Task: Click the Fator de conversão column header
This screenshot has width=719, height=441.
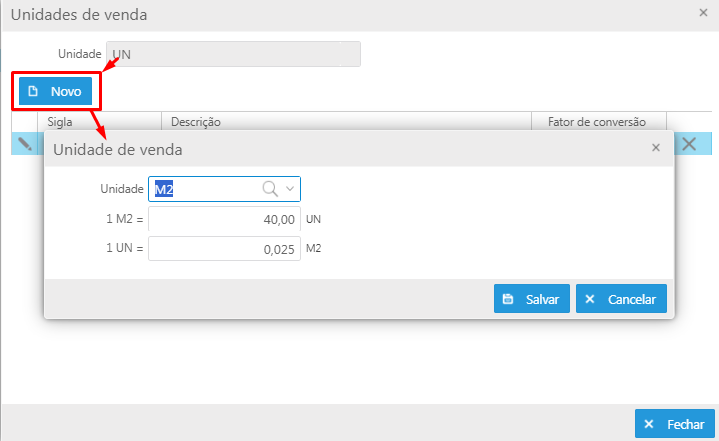Action: coord(598,122)
